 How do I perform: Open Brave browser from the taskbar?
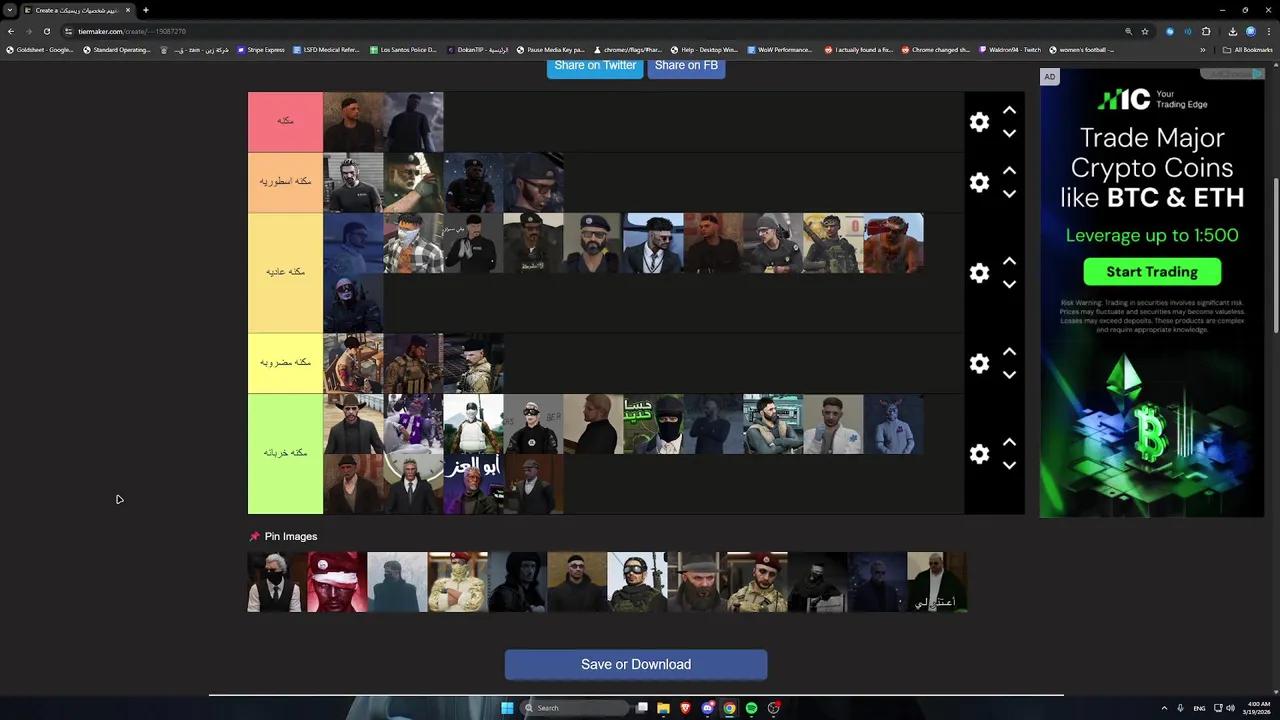tap(686, 708)
